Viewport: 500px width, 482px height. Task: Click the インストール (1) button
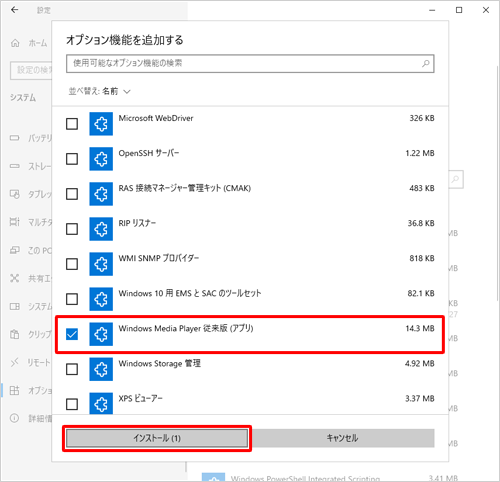click(x=157, y=438)
